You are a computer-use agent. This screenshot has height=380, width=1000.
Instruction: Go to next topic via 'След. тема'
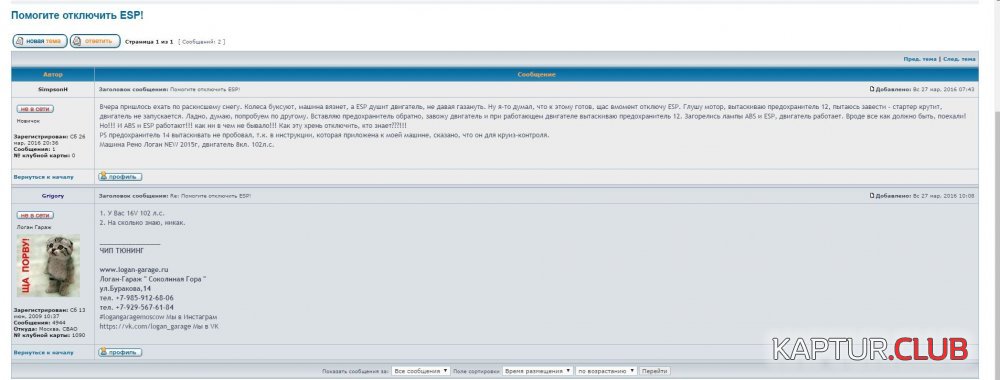point(959,59)
